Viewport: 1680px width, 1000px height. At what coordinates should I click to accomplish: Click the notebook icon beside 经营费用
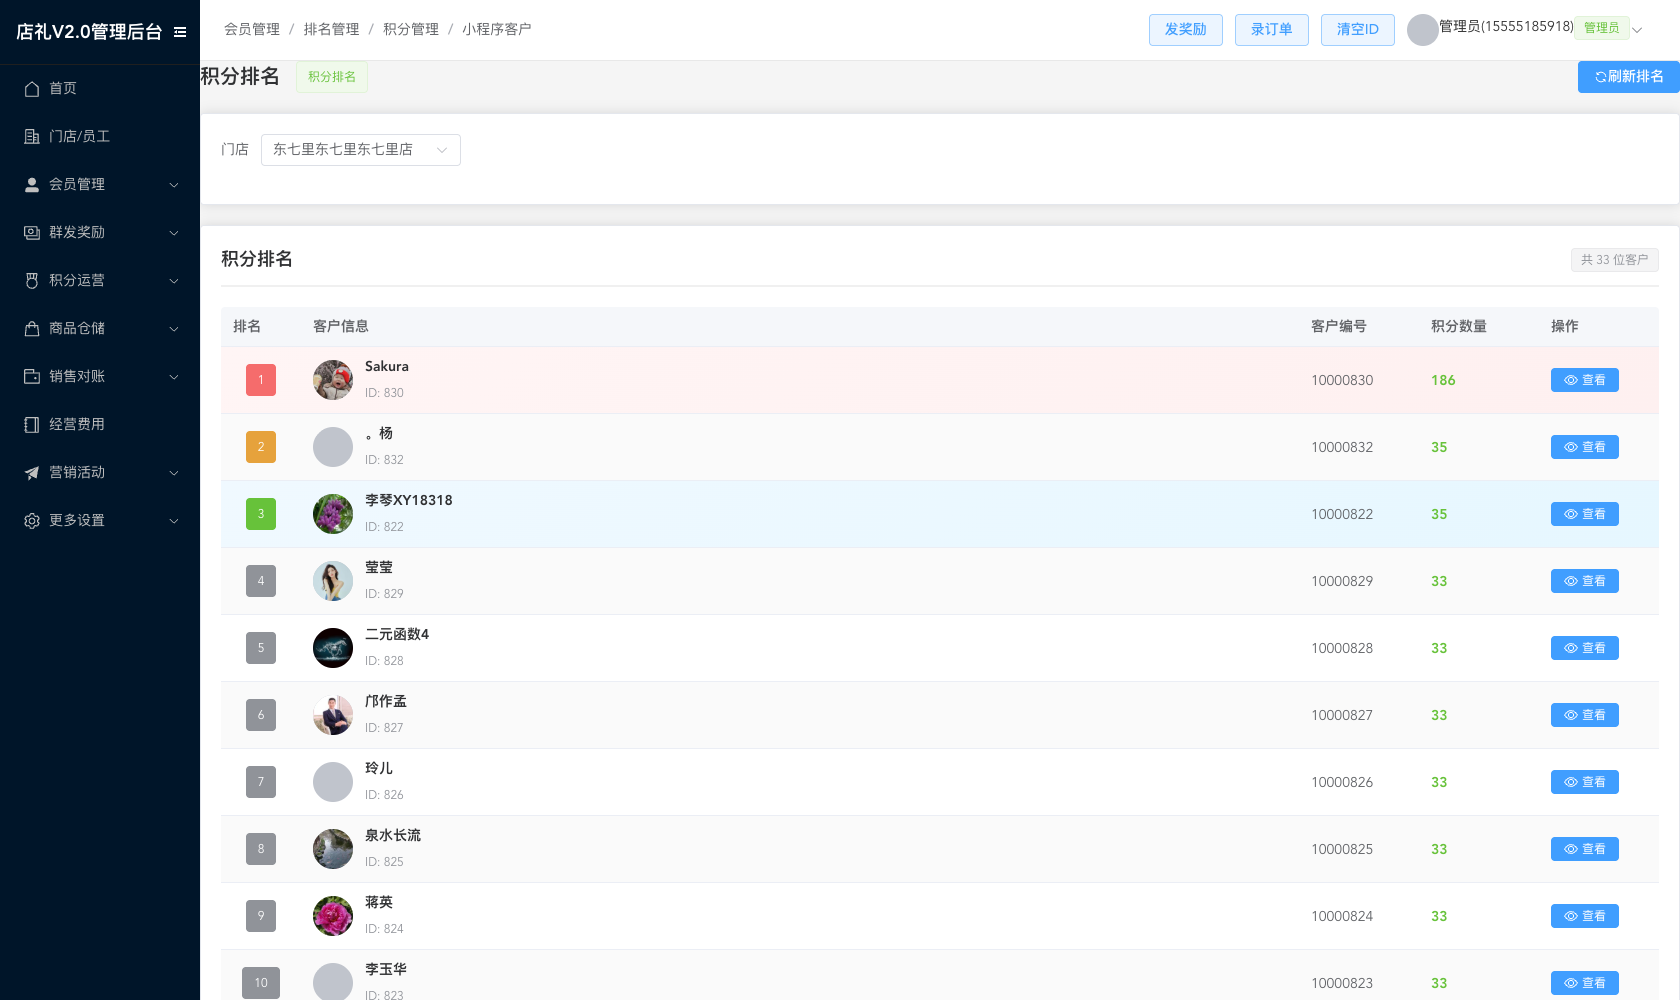point(32,425)
